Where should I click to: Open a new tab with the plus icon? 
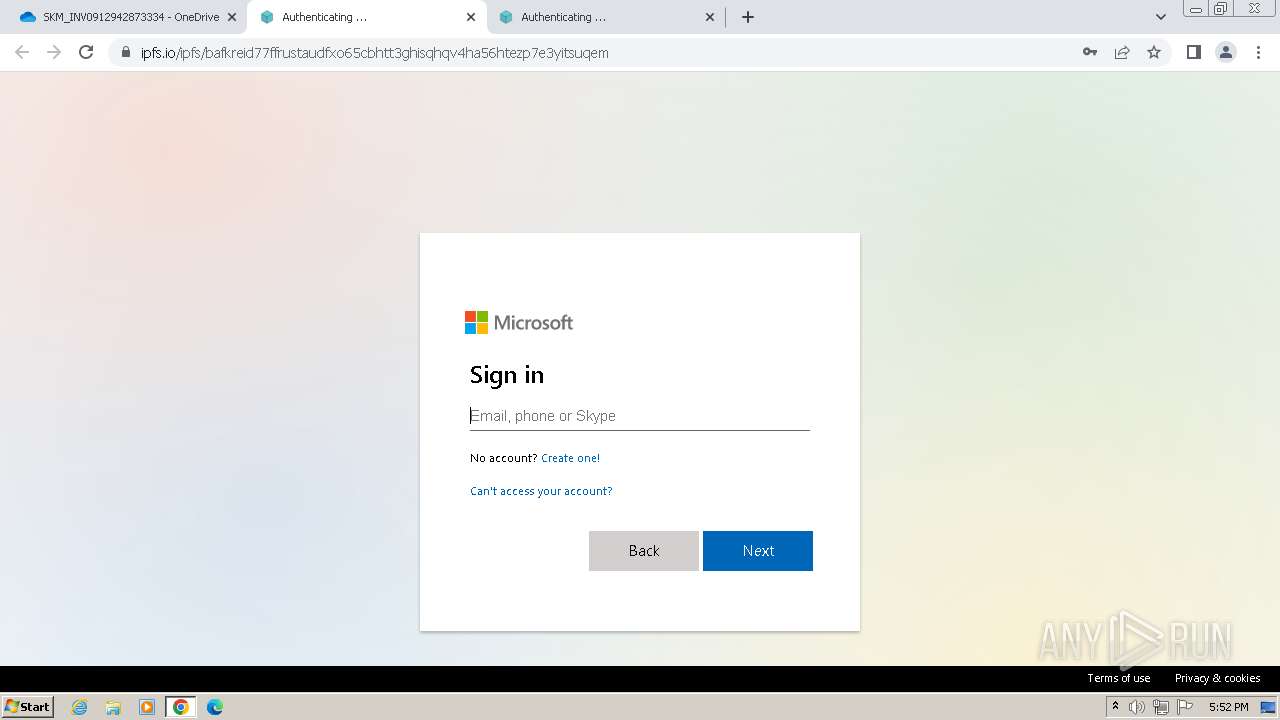(x=747, y=17)
